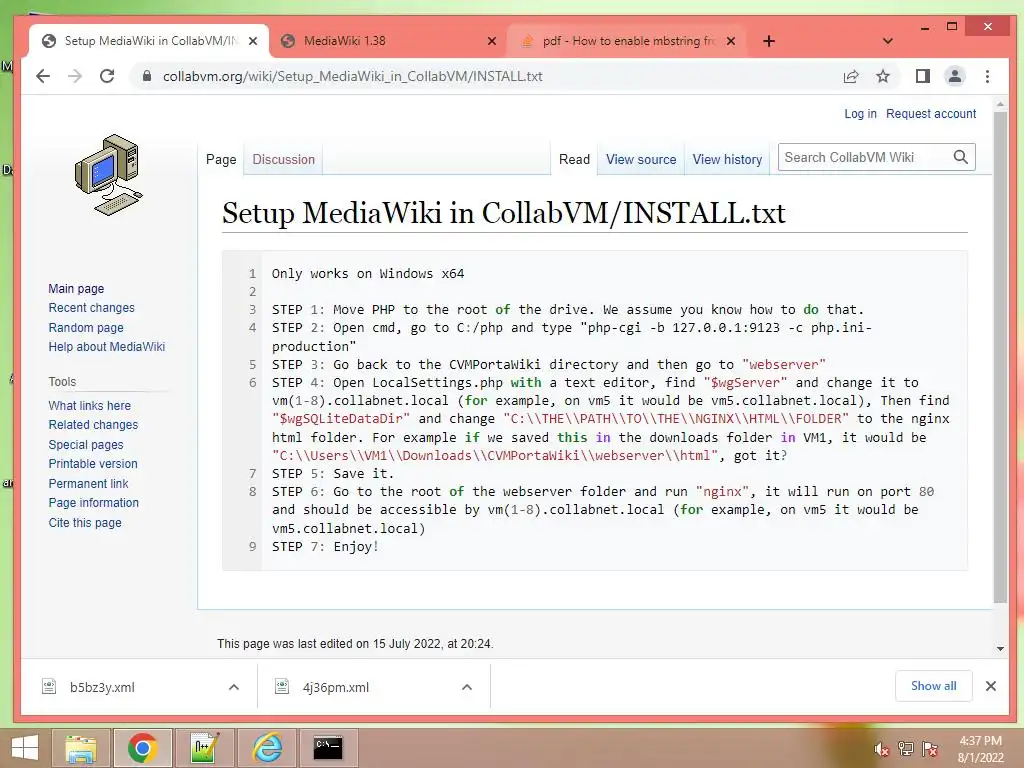The image size is (1024, 768).
Task: Open the Log in link
Action: click(860, 114)
